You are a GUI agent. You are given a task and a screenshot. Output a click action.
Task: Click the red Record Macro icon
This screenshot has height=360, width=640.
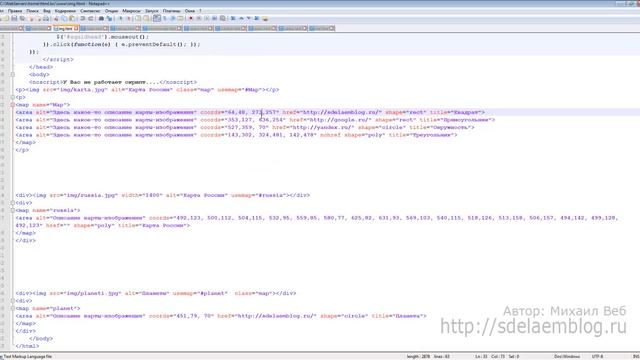click(191, 18)
